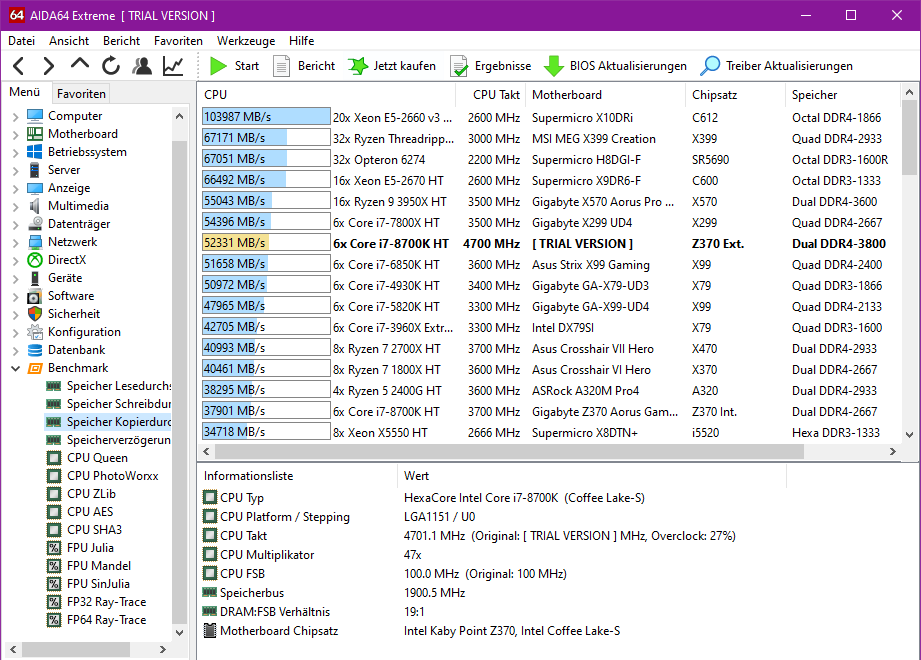Open the user profile silhouette icon
921x660 pixels.
[142, 66]
